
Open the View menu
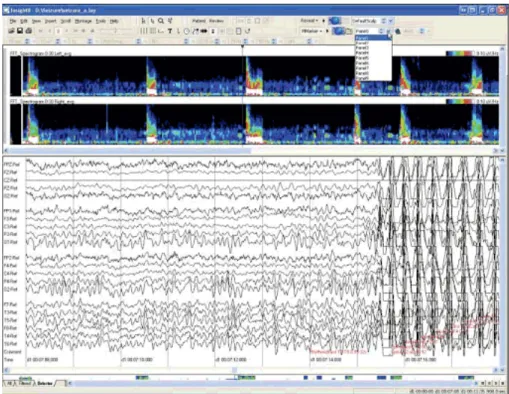[x=36, y=21]
